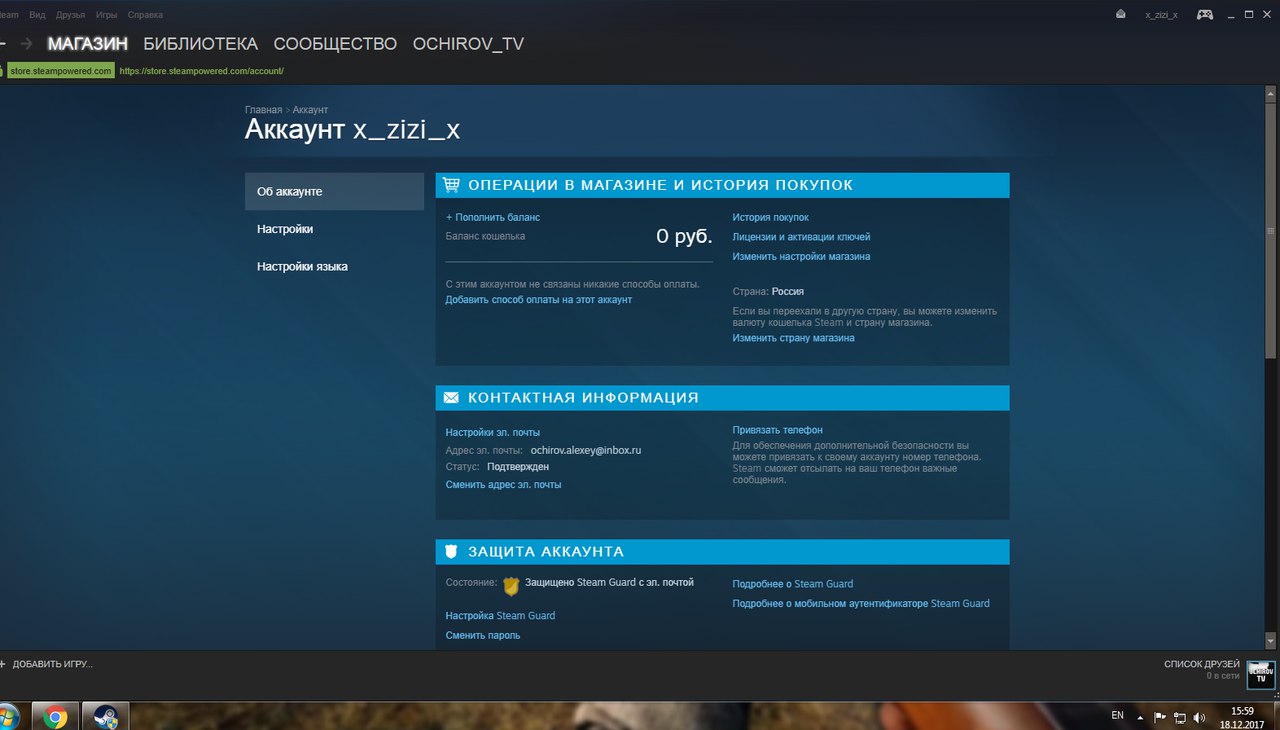Viewport: 1280px width, 730px height.
Task: Click the store.steampowered.com site badge
Action: click(60, 71)
